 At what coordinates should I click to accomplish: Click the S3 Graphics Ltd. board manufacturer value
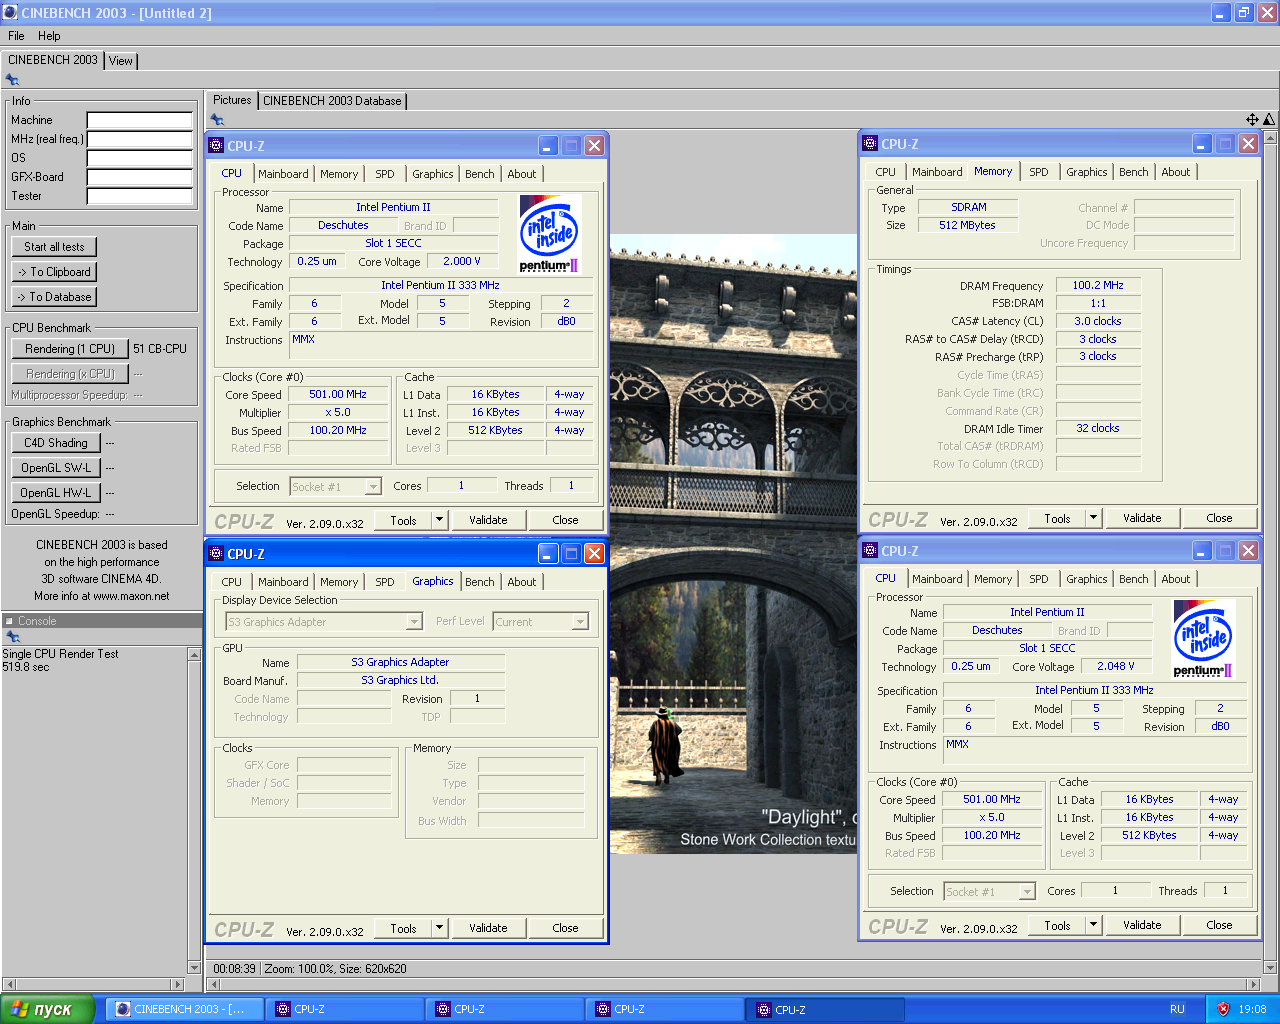click(400, 681)
